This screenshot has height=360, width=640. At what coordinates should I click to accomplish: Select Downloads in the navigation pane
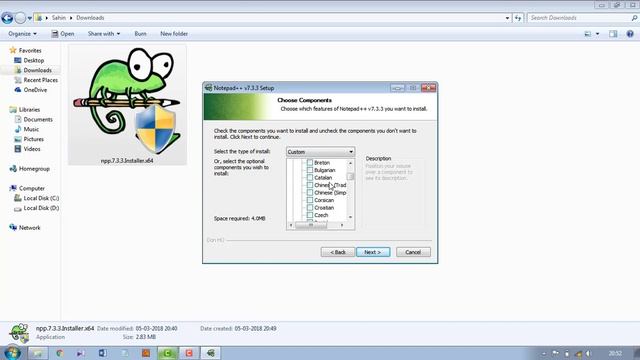click(33, 70)
